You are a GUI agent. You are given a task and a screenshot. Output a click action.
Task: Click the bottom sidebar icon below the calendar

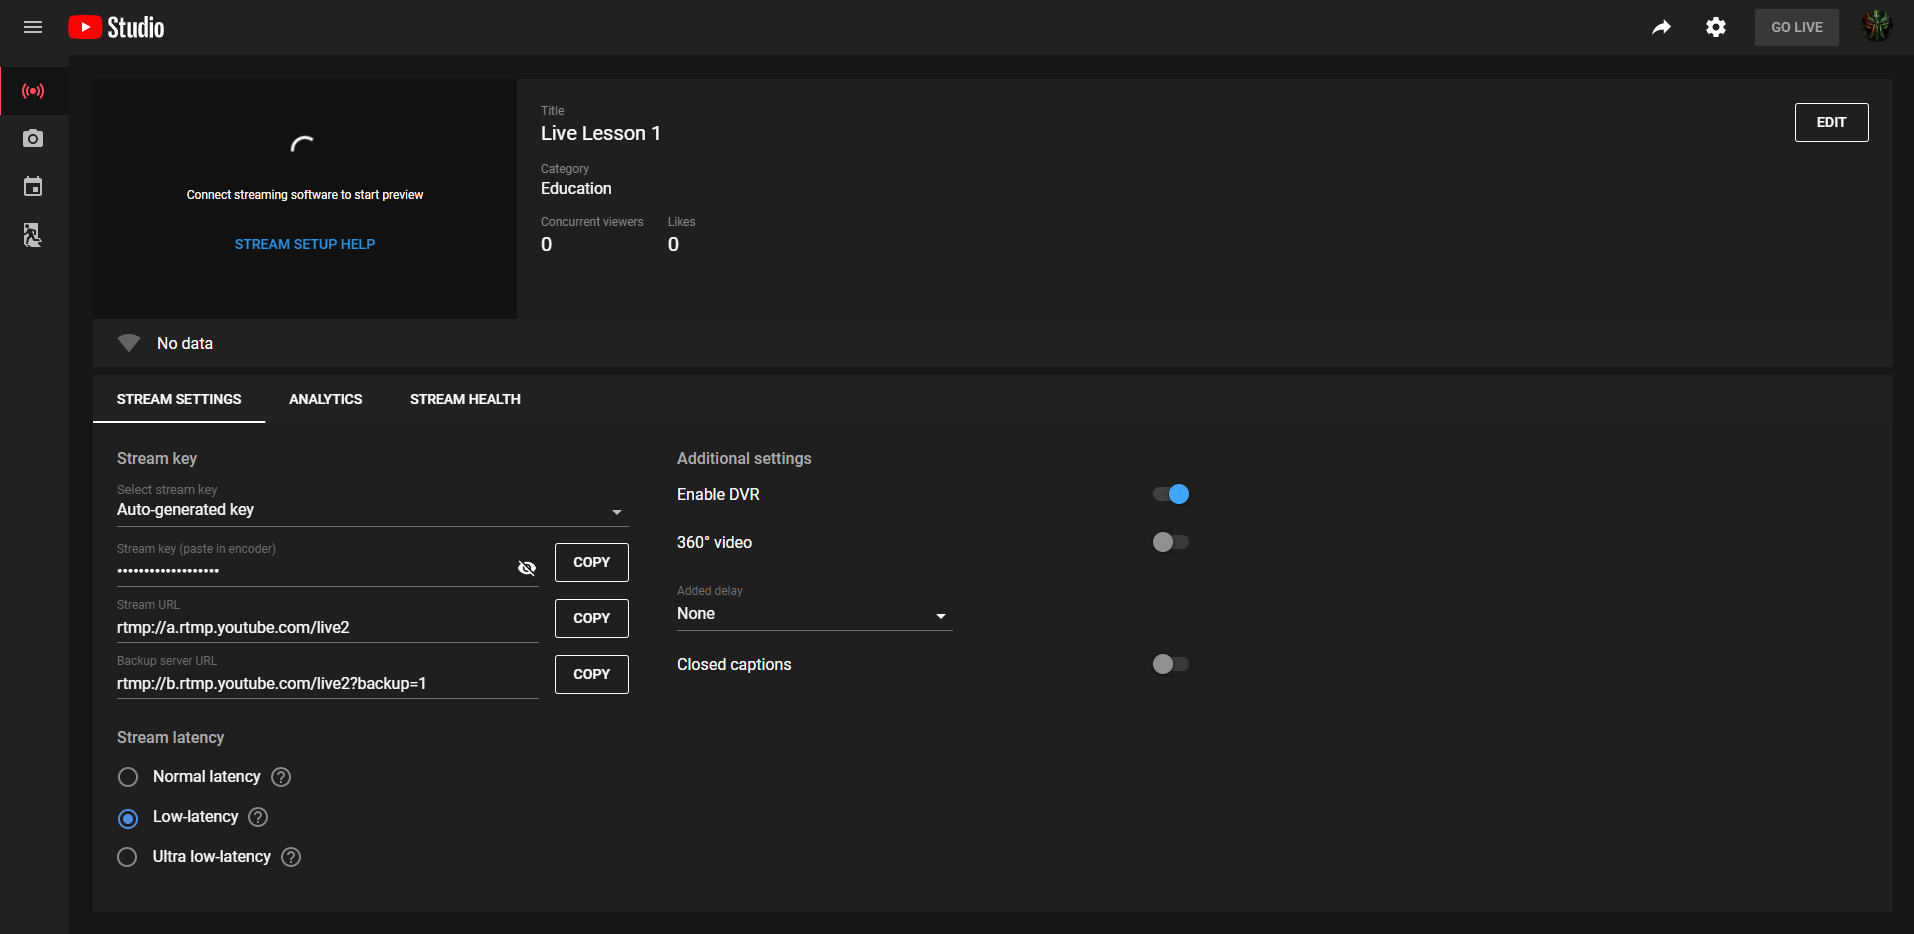[x=33, y=235]
